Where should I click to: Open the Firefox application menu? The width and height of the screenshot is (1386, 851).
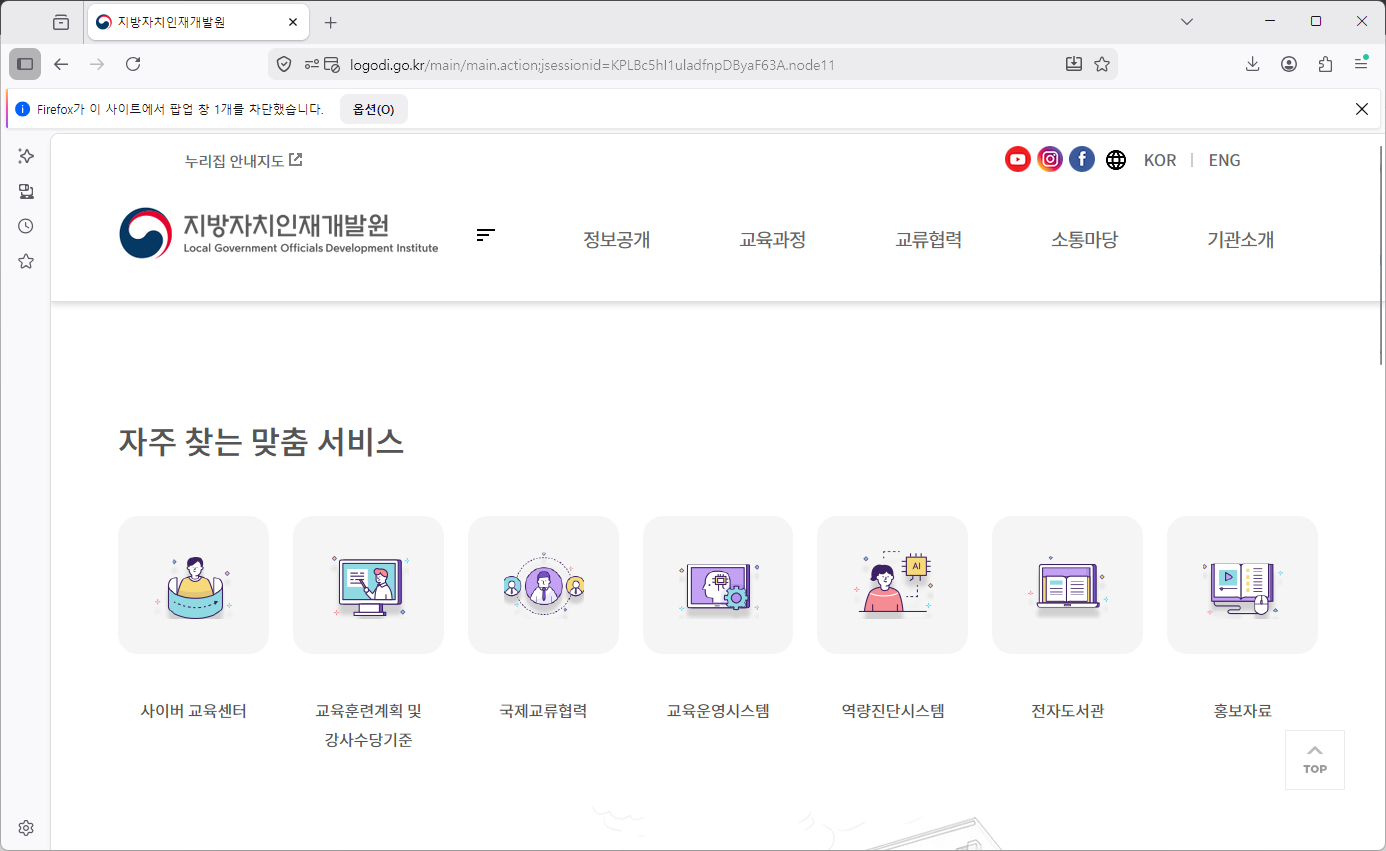pyautogui.click(x=1361, y=64)
